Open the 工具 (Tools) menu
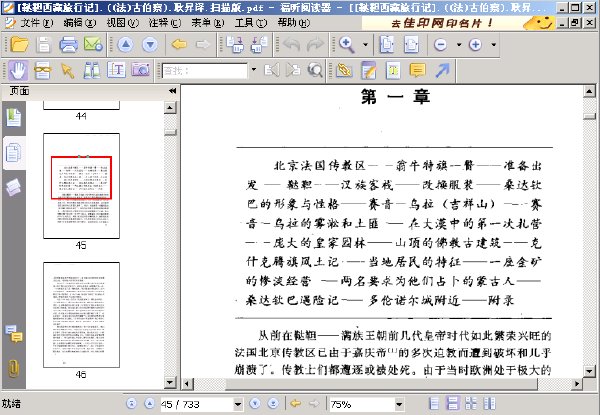This screenshot has width=600, height=415. (251, 23)
